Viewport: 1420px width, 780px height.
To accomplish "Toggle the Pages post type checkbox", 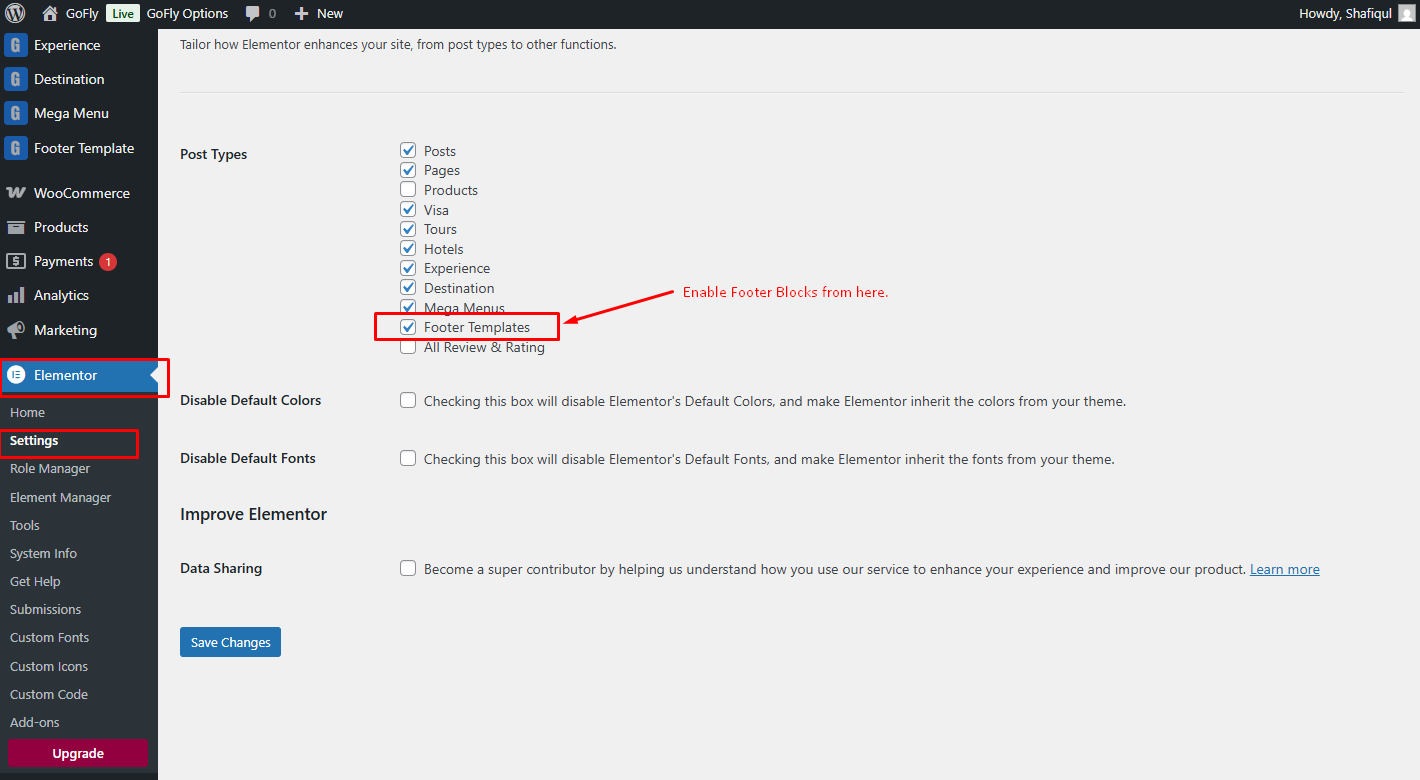I will coord(408,170).
